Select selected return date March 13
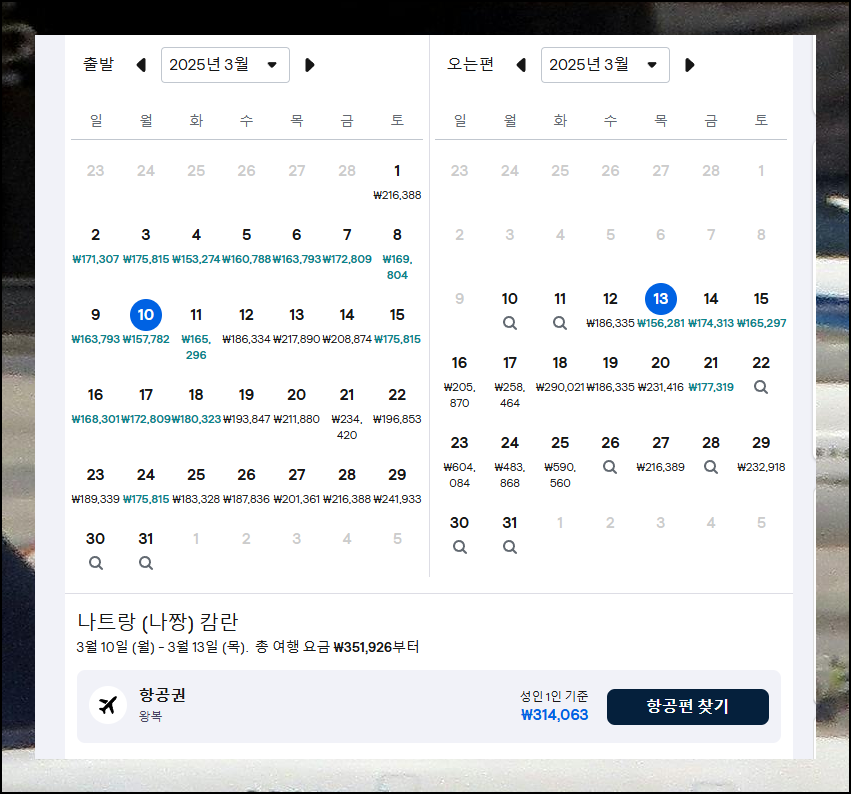The height and width of the screenshot is (794, 851). tap(661, 298)
